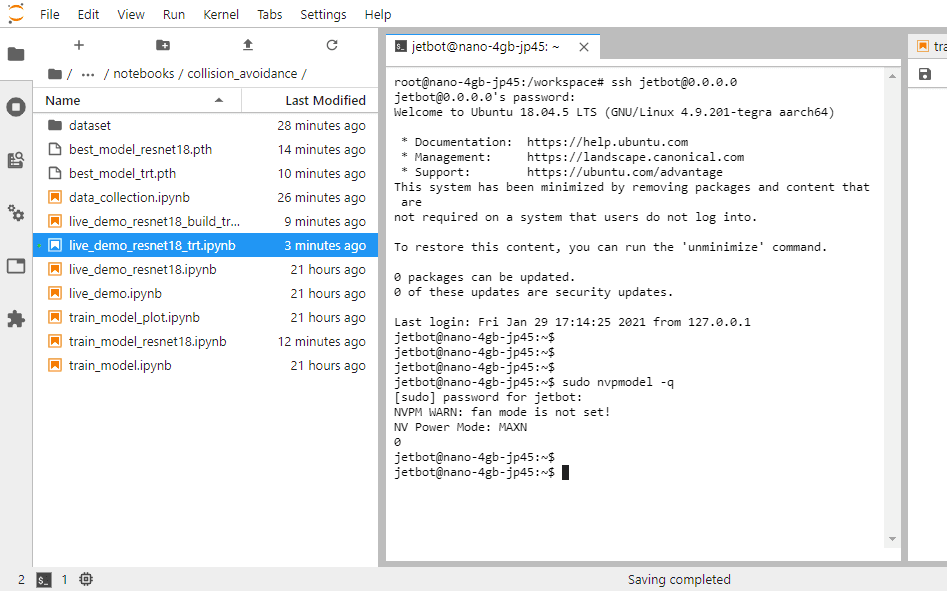This screenshot has width=947, height=591.
Task: Click the Upload Files icon
Action: pos(248,45)
